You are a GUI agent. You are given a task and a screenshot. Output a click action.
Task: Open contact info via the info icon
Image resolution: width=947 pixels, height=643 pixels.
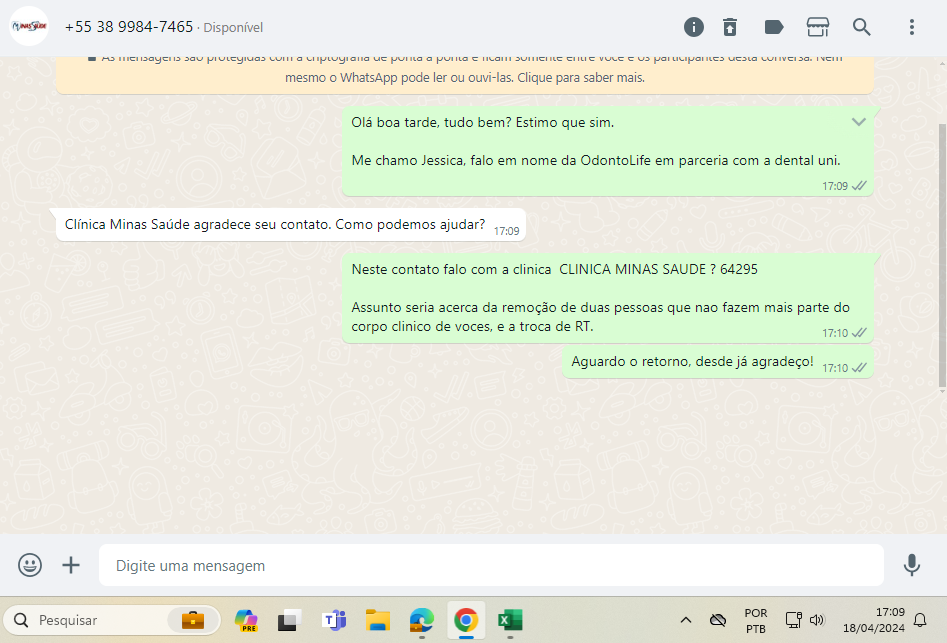coord(693,27)
